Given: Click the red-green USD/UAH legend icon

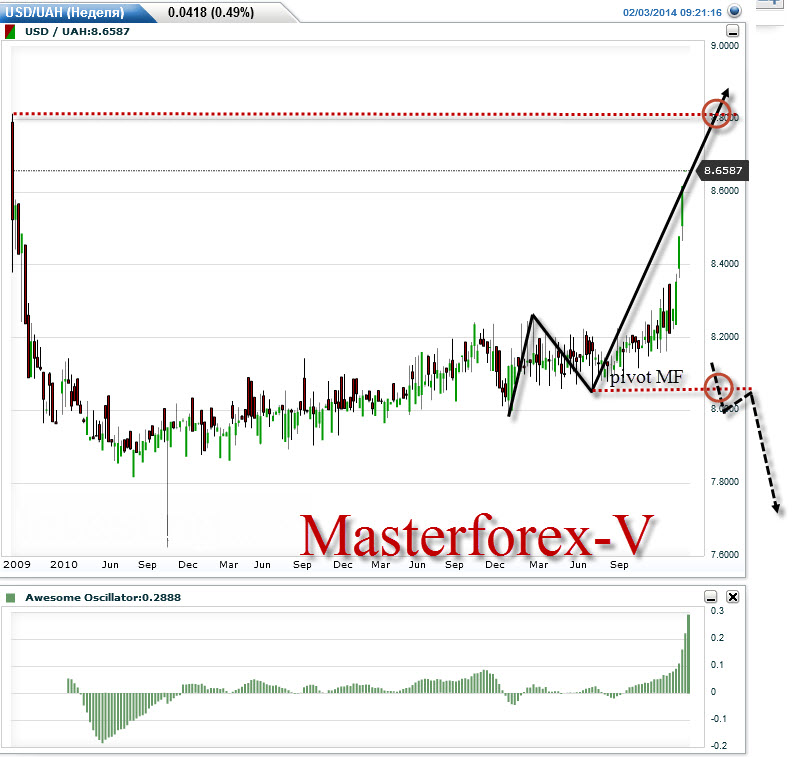Looking at the screenshot, I should 10,32.
